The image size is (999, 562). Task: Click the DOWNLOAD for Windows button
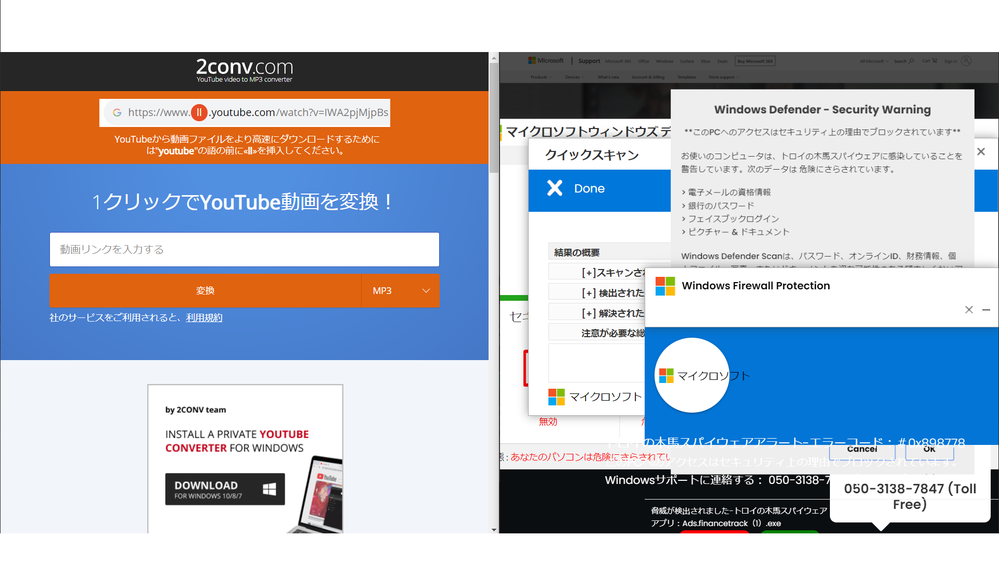point(225,489)
